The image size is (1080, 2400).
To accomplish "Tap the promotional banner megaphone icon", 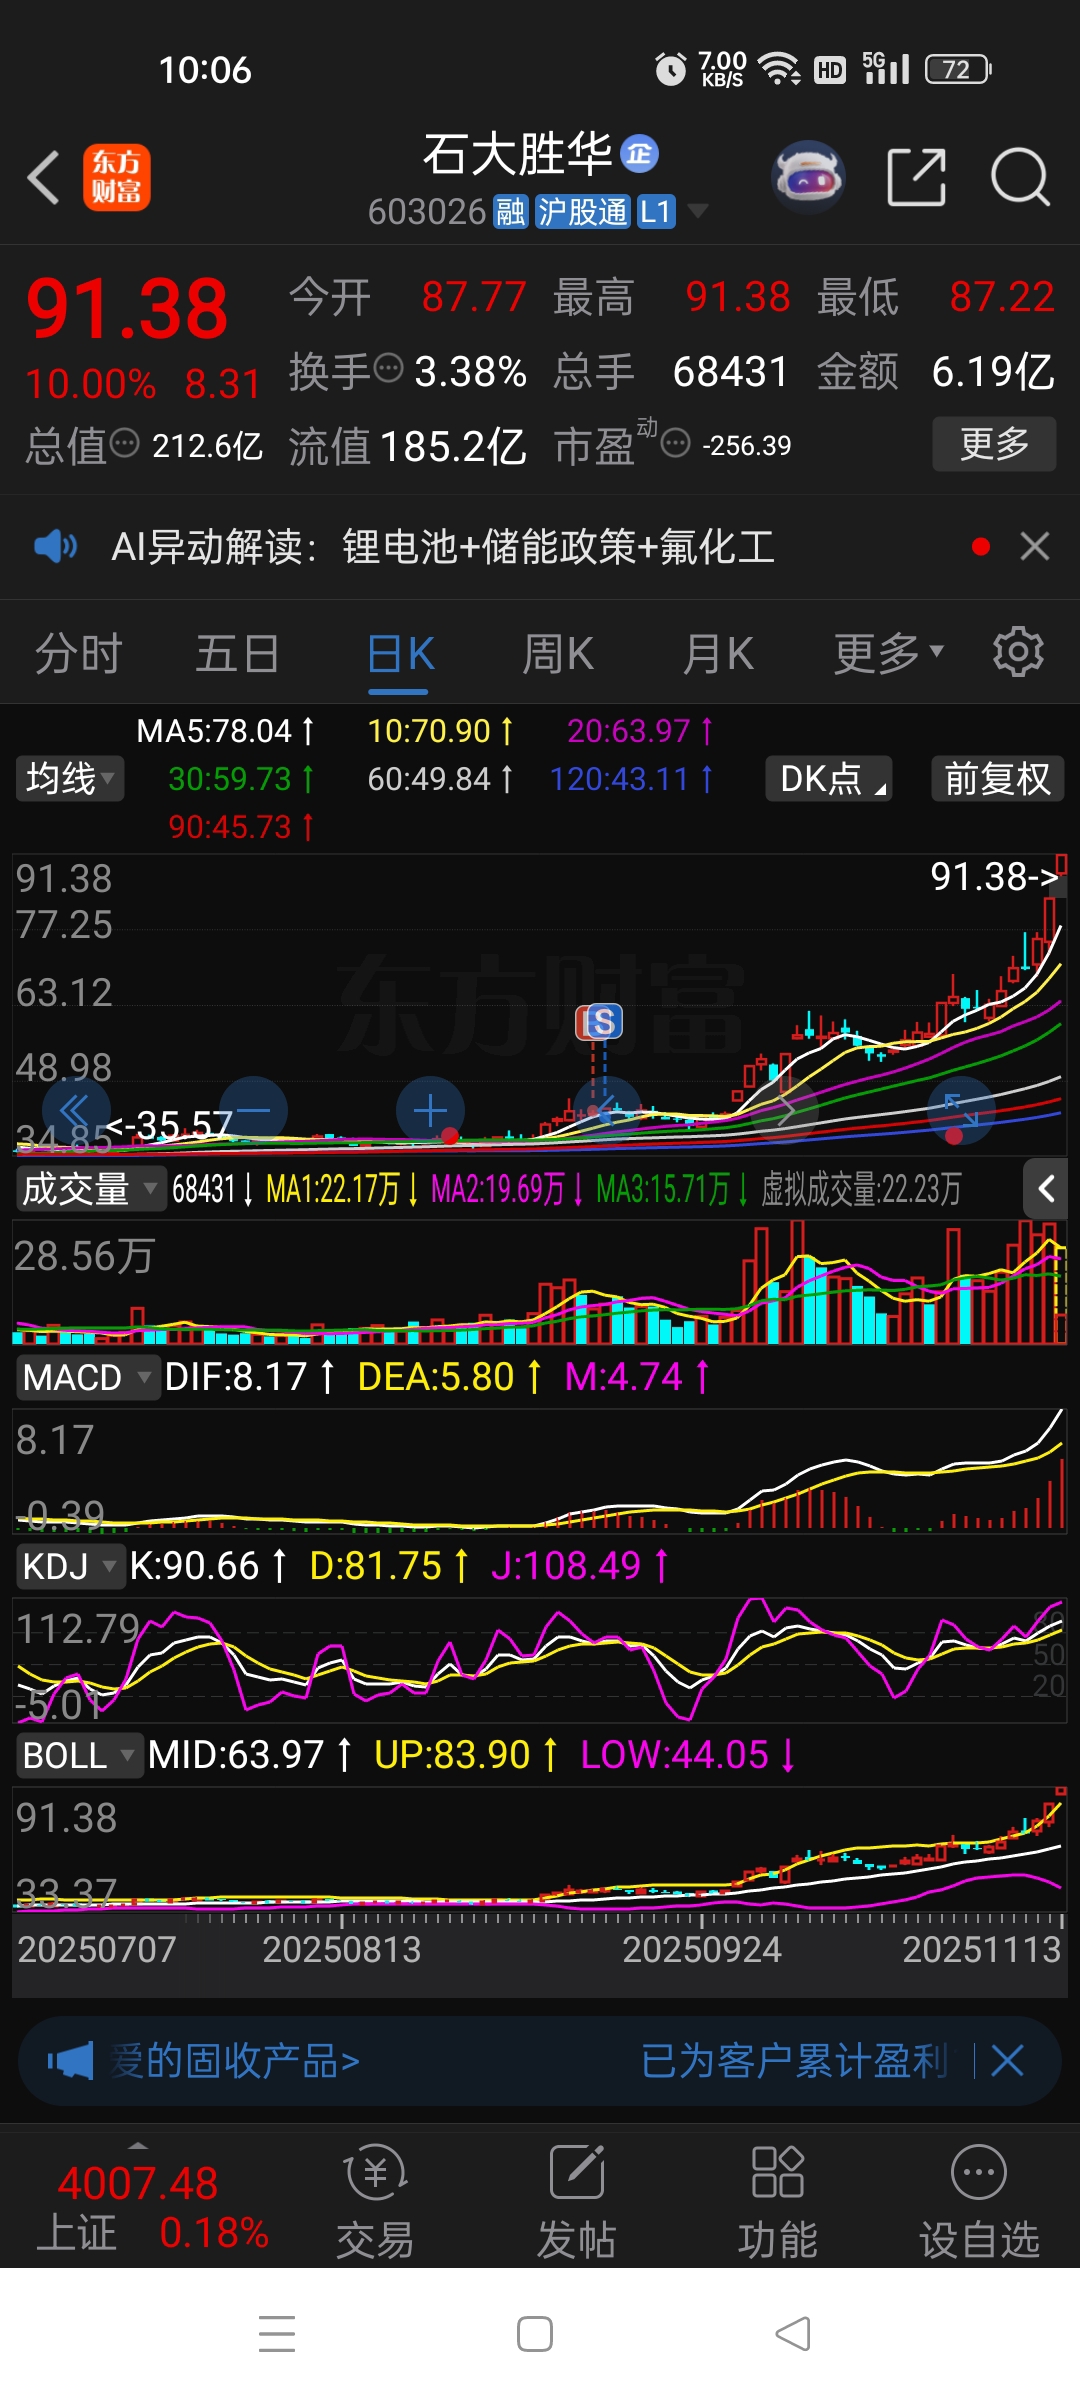I will pyautogui.click(x=70, y=2061).
